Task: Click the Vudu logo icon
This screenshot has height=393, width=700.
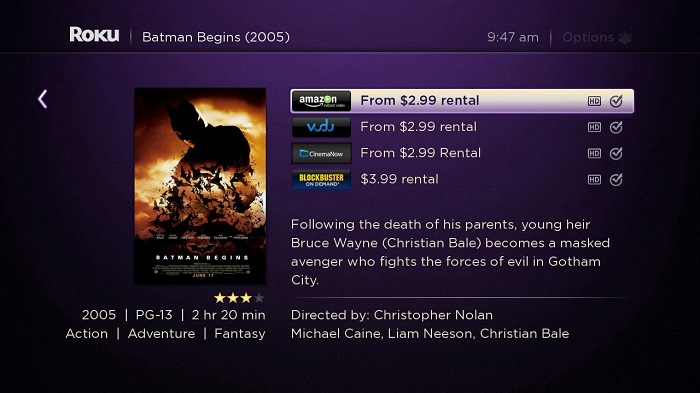Action: pos(321,127)
